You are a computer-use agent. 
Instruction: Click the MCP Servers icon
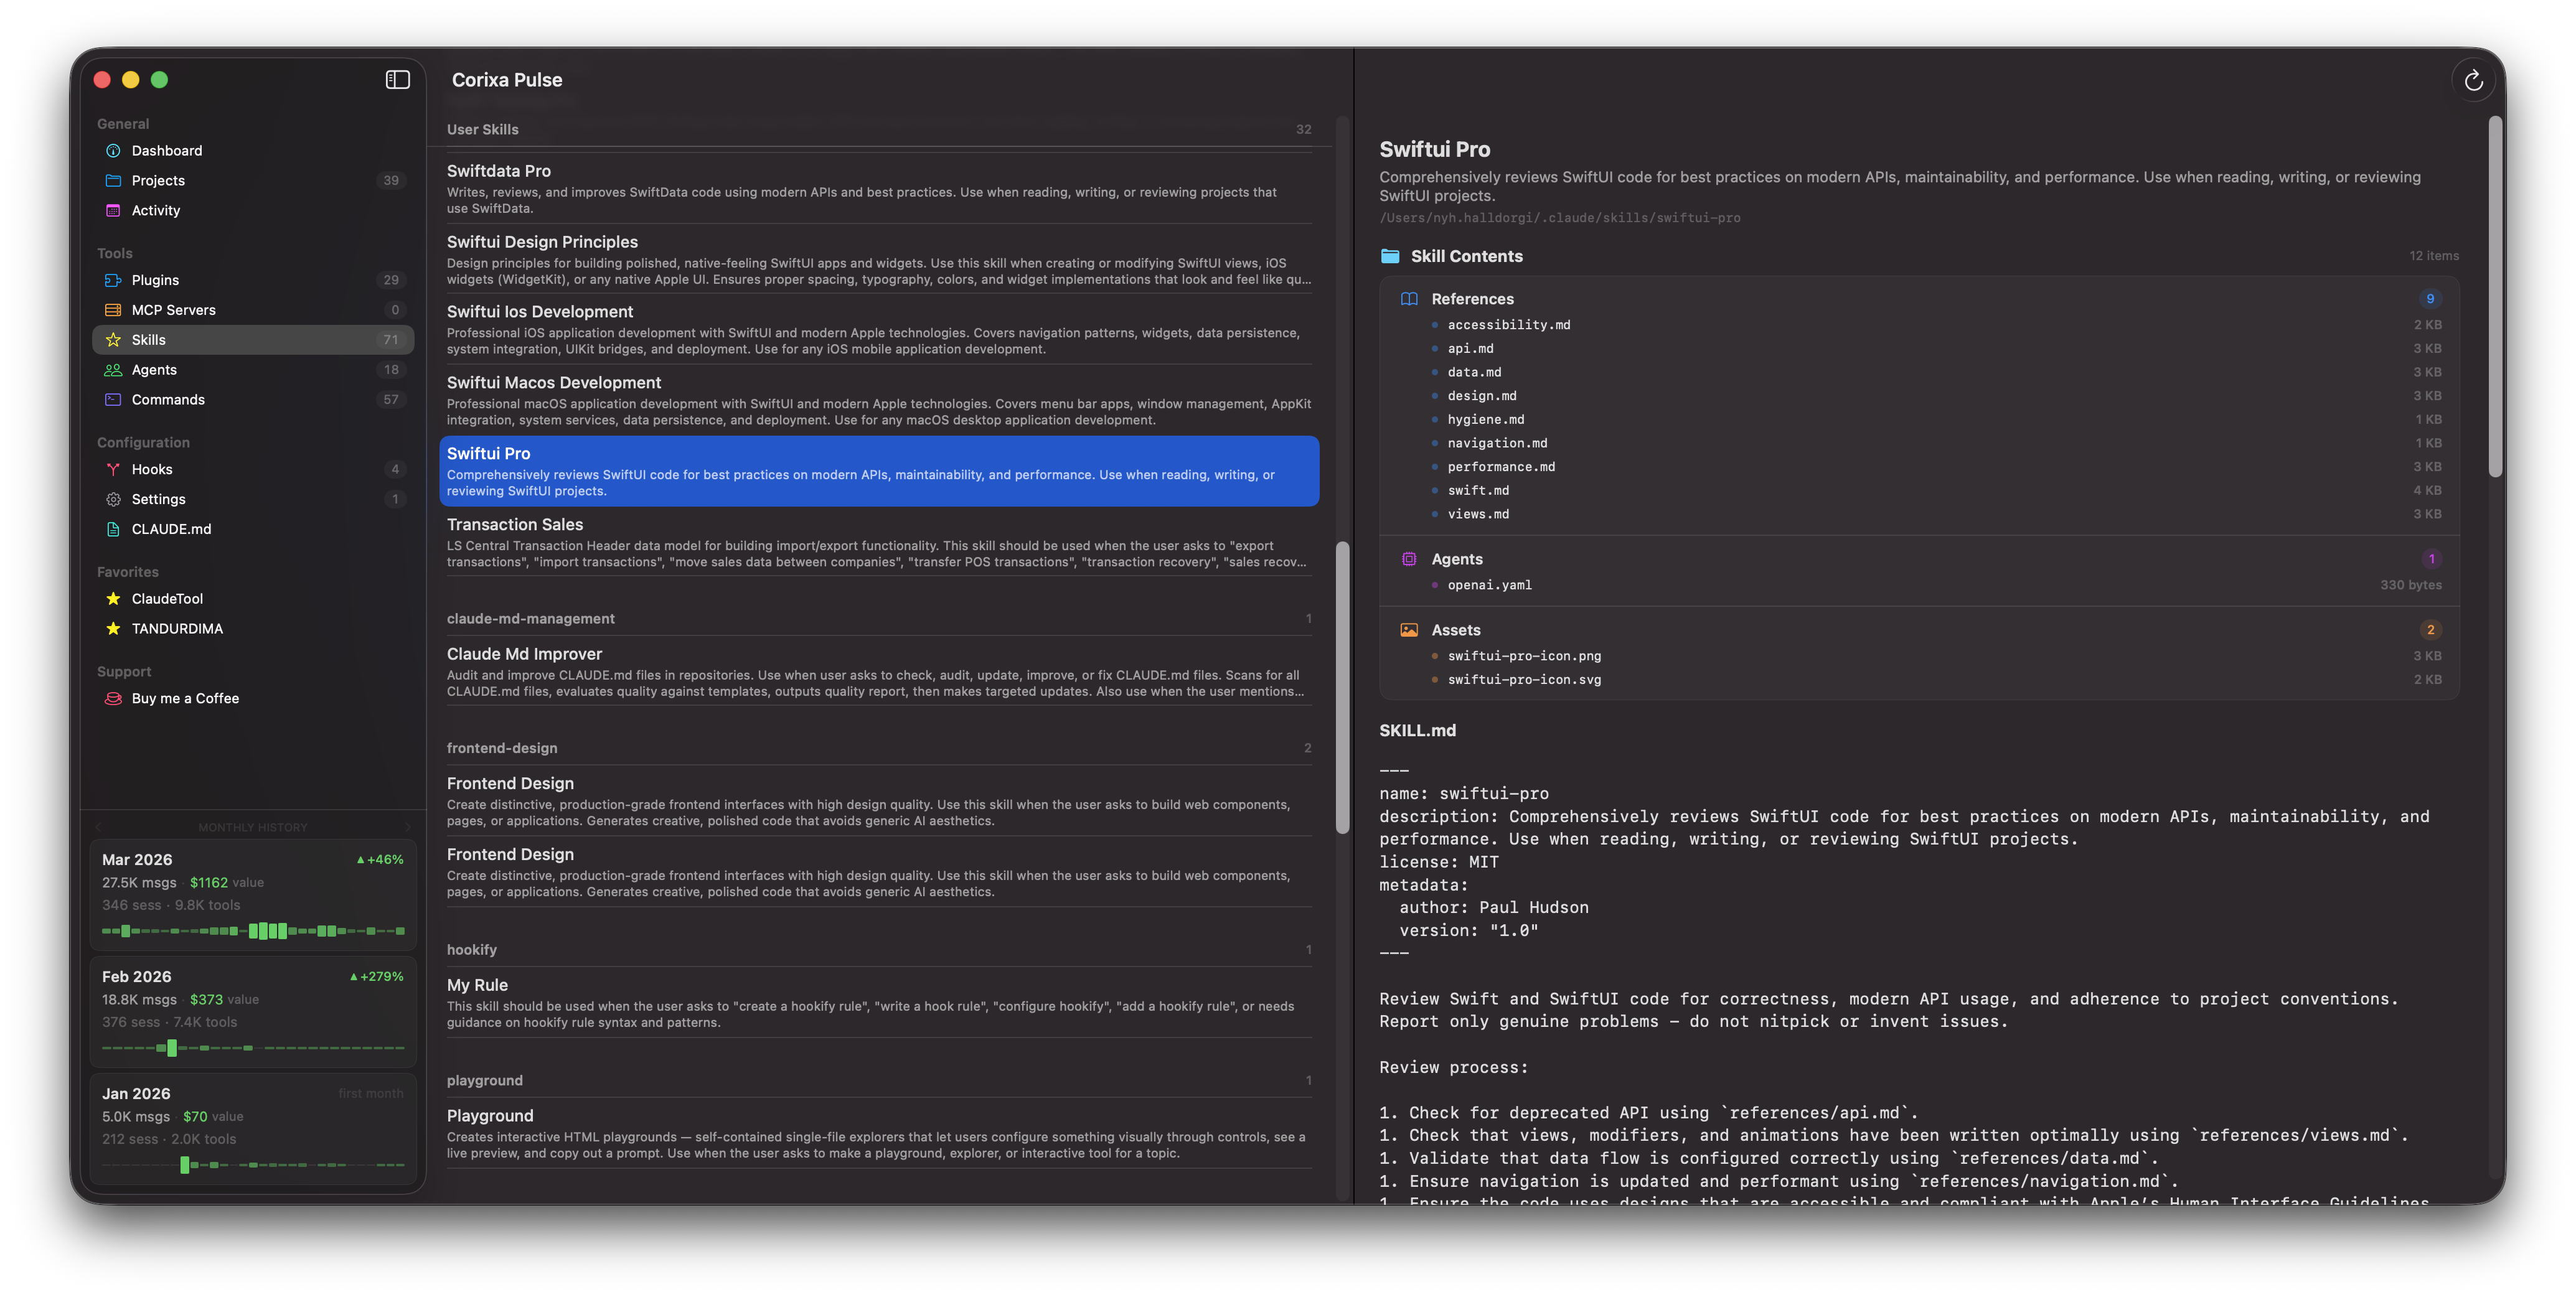(113, 311)
